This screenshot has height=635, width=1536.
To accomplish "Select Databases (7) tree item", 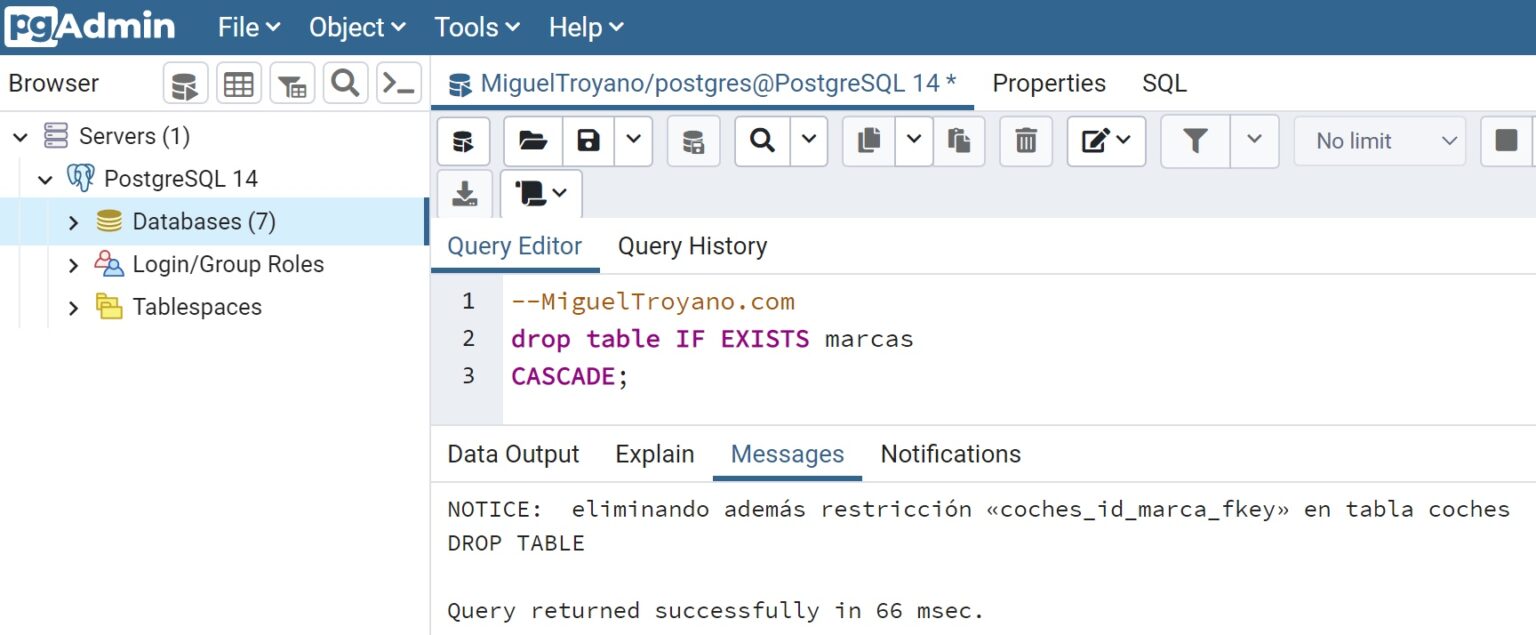I will (204, 222).
